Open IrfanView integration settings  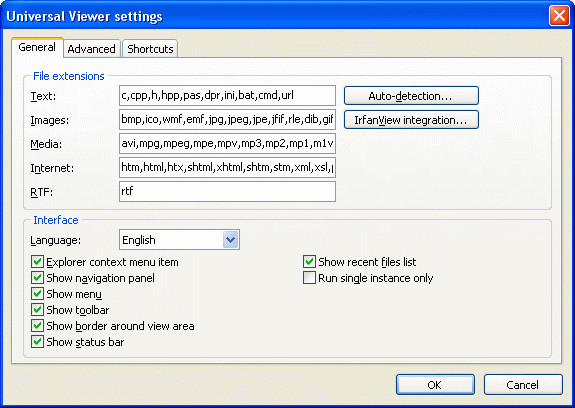coord(411,120)
